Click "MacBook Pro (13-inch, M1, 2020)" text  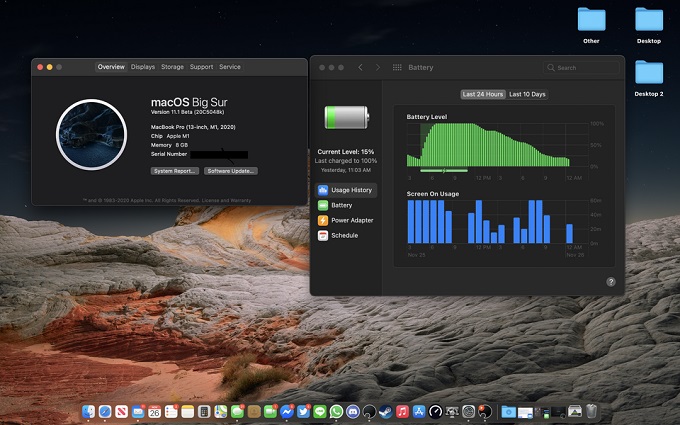point(193,127)
